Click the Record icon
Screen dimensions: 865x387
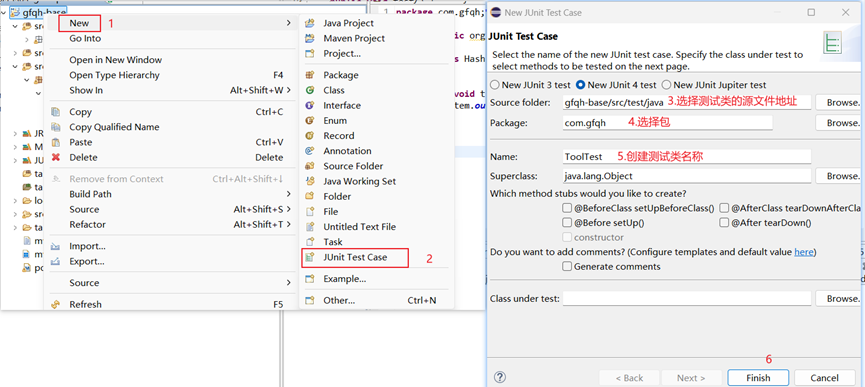pos(310,136)
